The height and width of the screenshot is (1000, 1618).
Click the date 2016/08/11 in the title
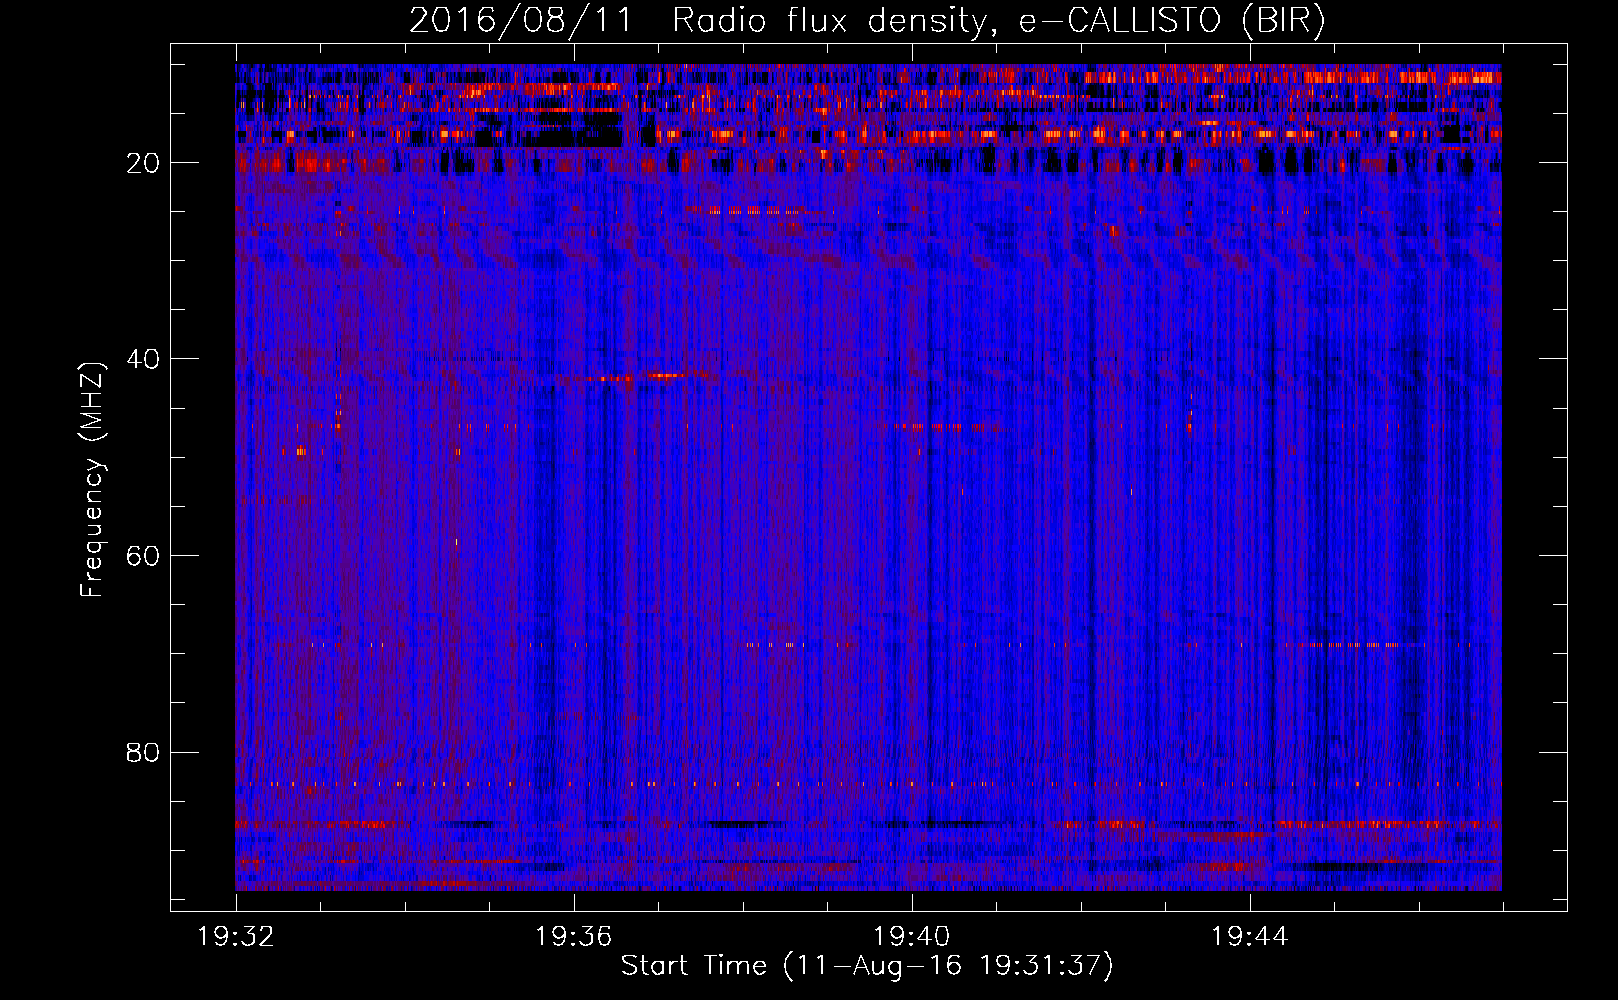pyautogui.click(x=520, y=21)
